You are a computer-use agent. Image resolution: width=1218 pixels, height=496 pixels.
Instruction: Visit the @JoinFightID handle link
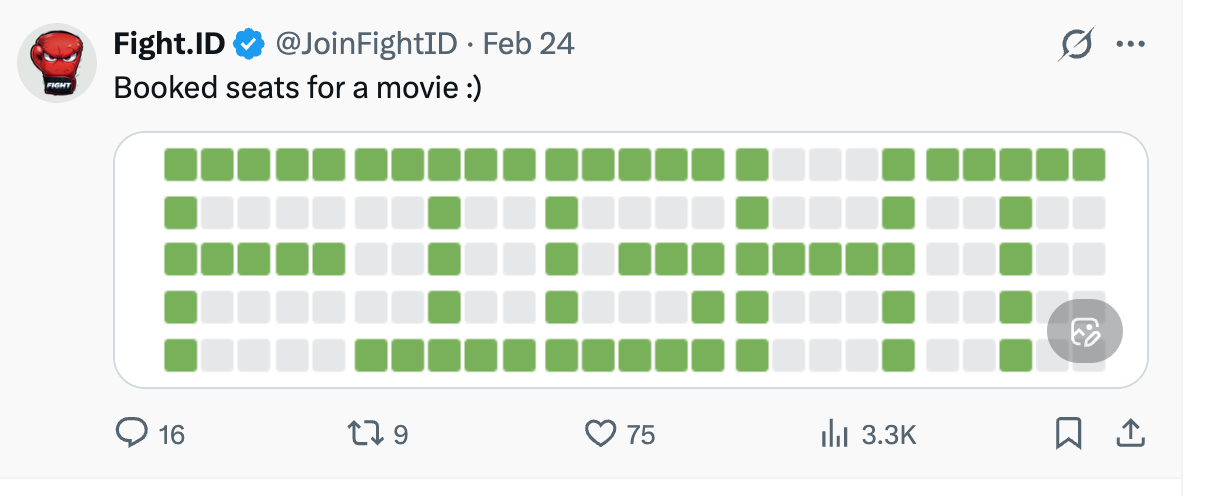point(367,44)
